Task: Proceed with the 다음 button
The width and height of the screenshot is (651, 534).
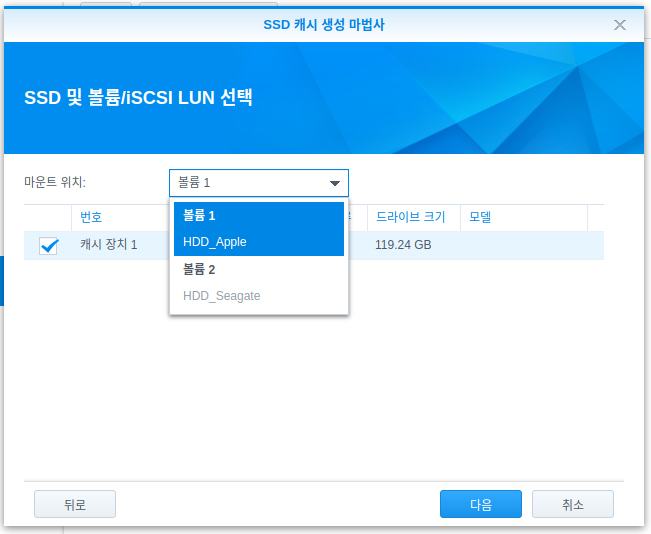Action: point(481,504)
